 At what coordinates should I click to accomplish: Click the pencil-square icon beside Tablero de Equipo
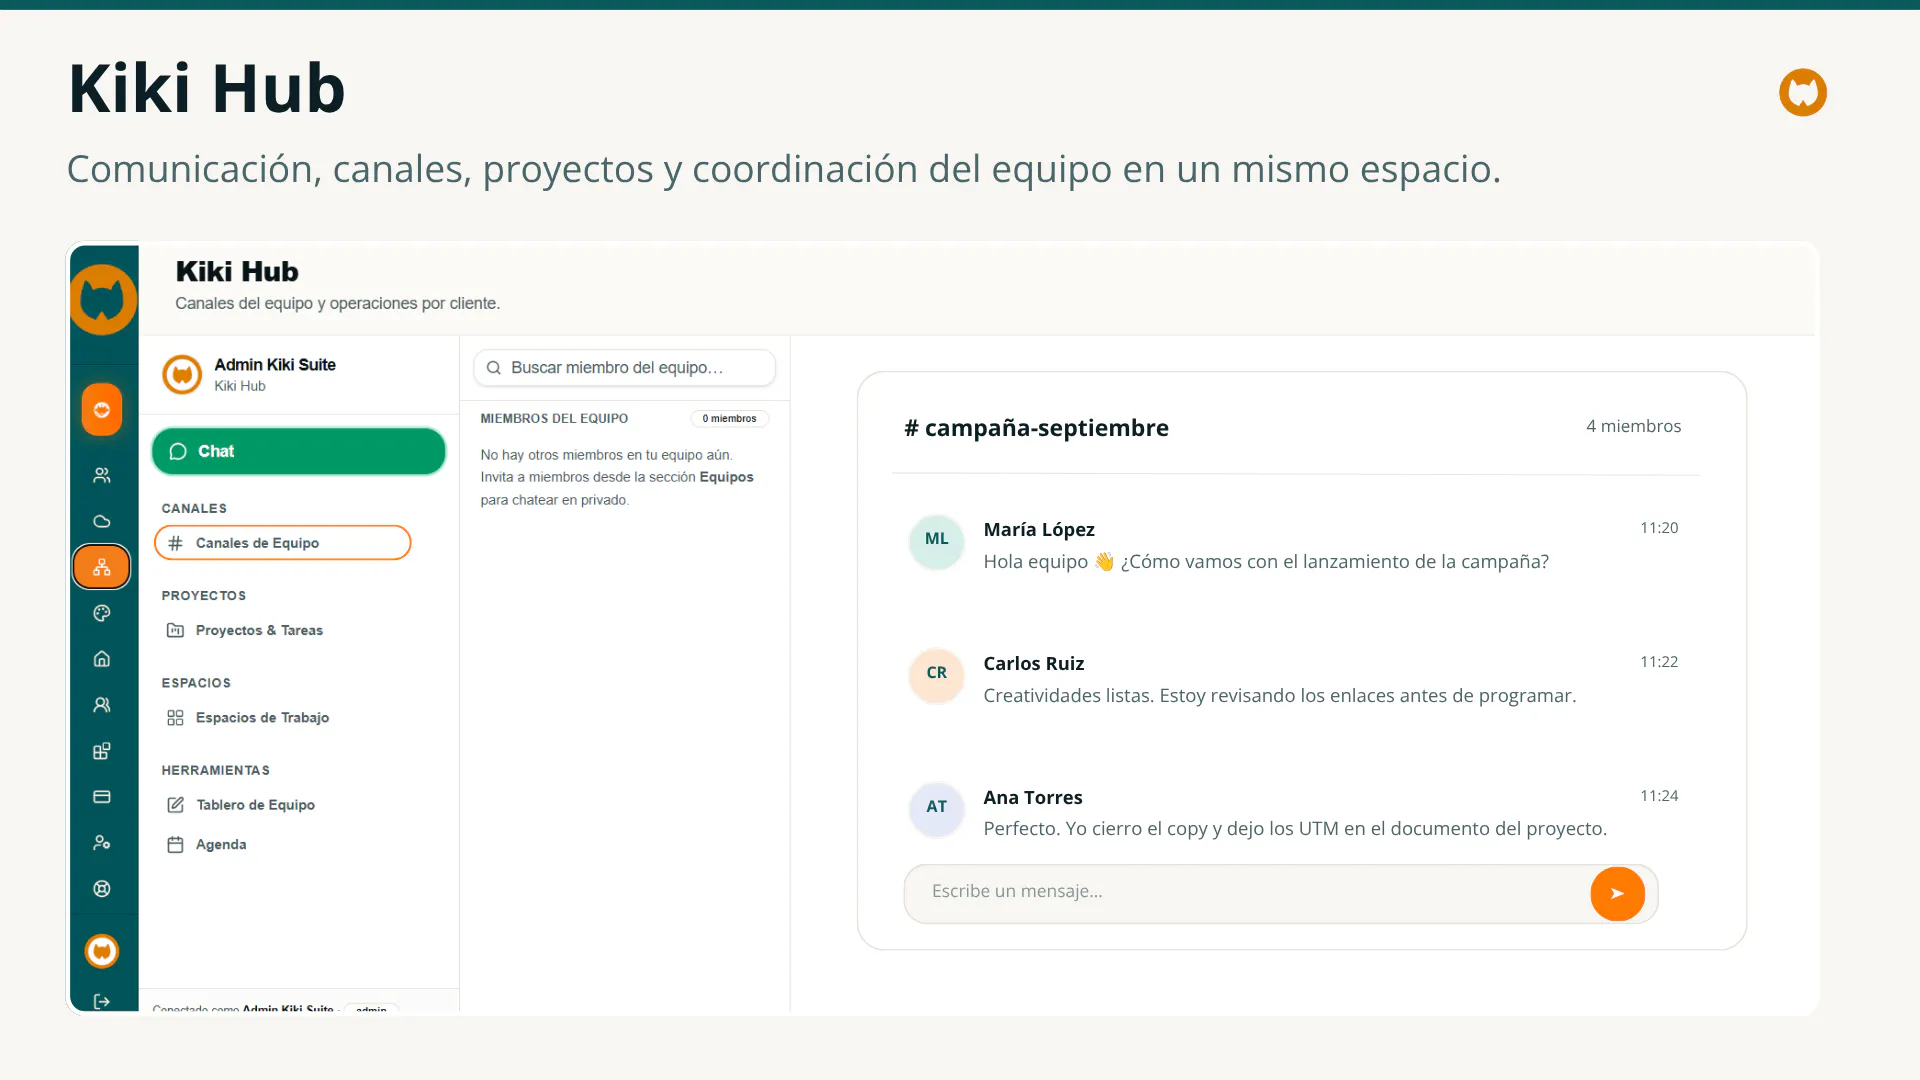(x=175, y=805)
